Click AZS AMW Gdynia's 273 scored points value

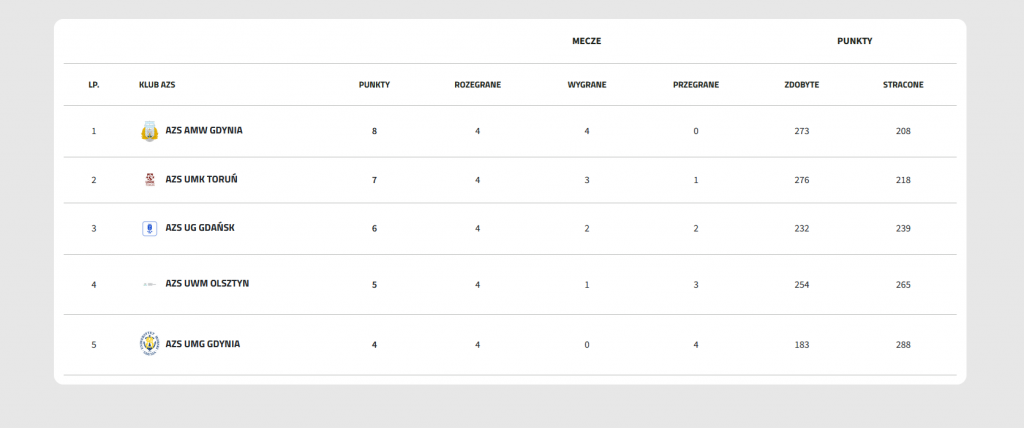tap(802, 131)
